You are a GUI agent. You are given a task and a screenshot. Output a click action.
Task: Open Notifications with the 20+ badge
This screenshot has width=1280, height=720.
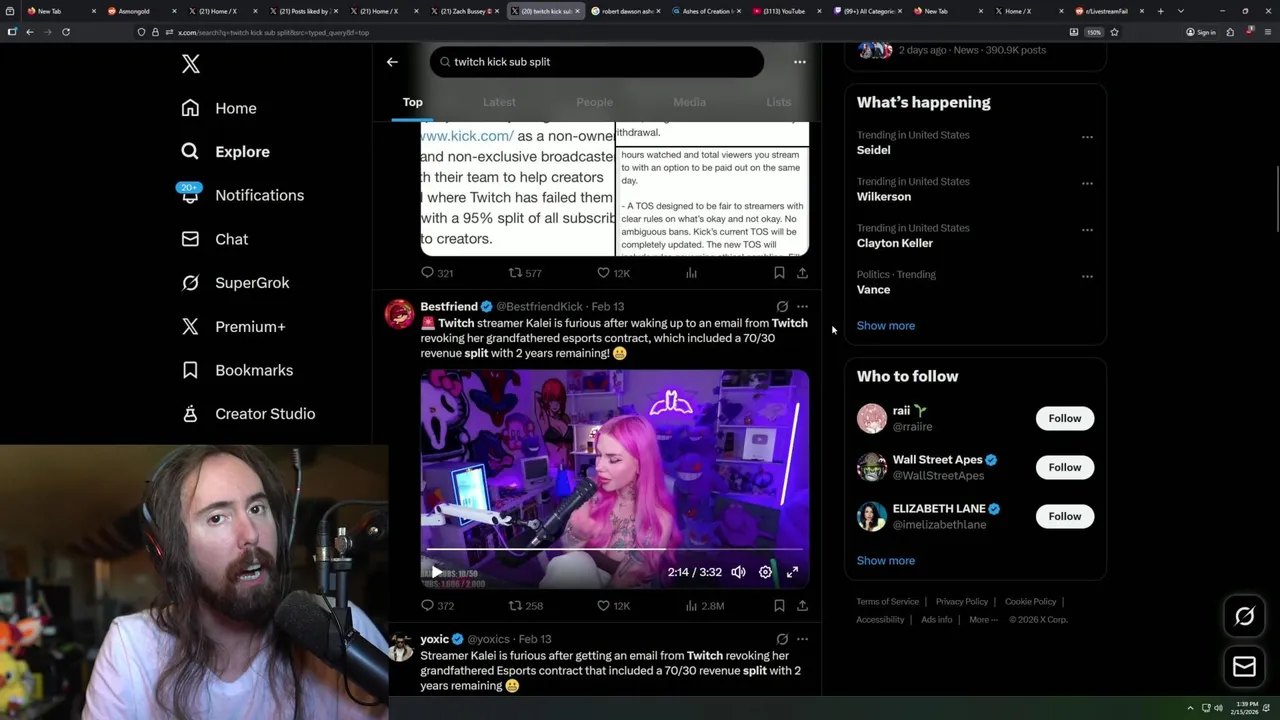[241, 195]
